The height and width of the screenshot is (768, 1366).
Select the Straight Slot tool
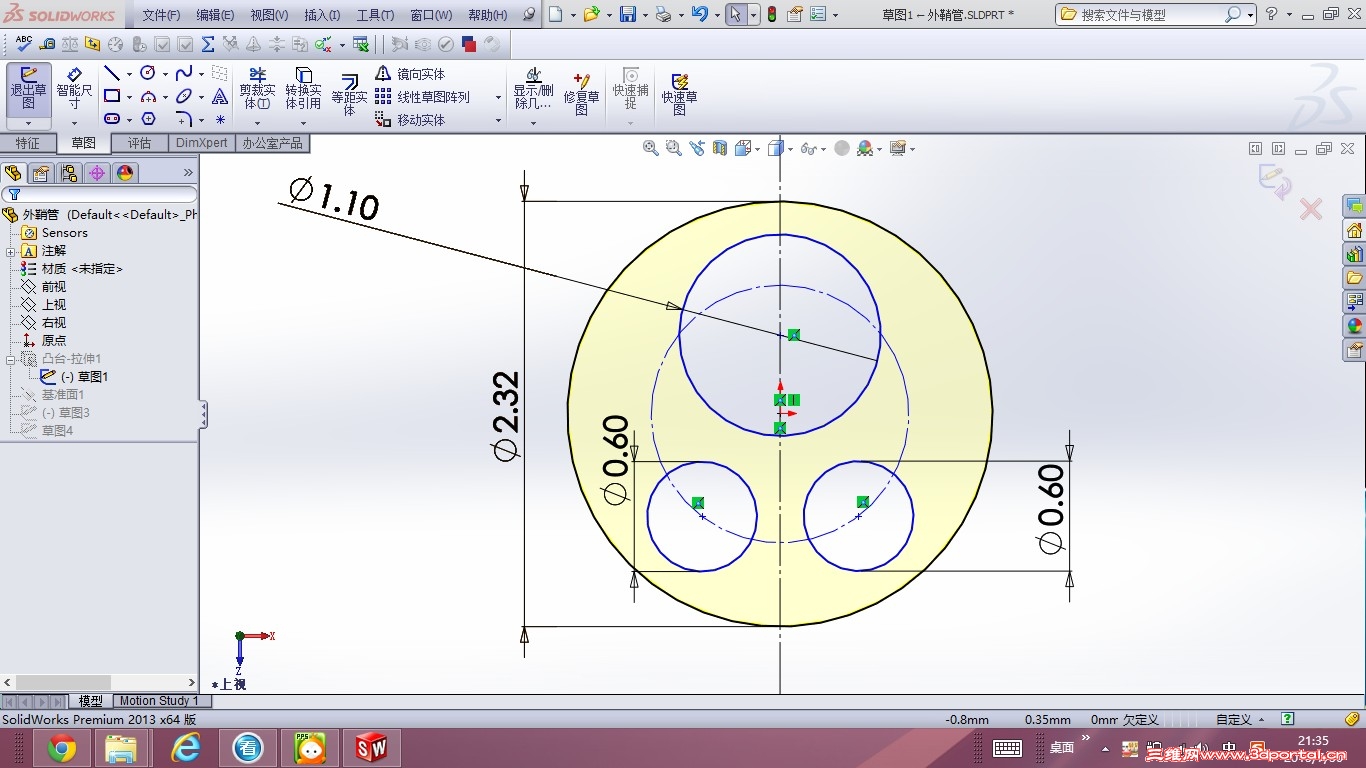(112, 119)
